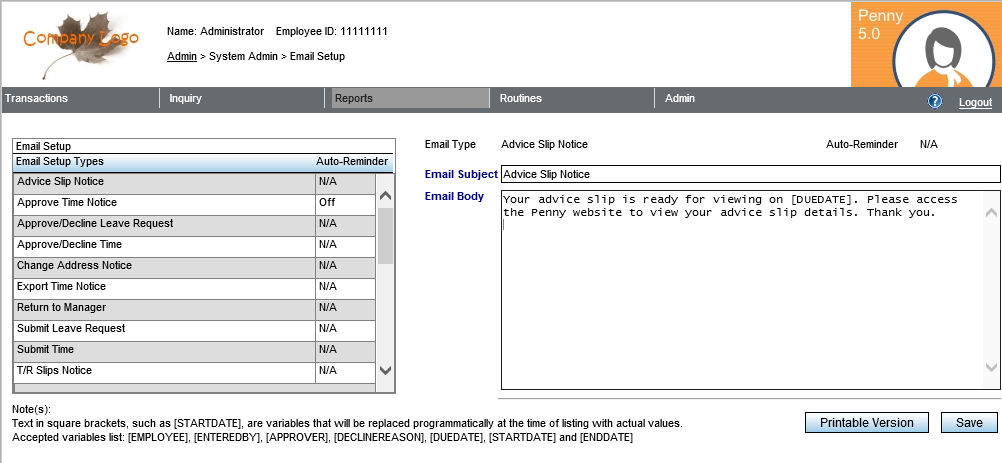Click Email Body scroll down arrow
Viewport: 1002px width, 463px height.
[x=991, y=367]
